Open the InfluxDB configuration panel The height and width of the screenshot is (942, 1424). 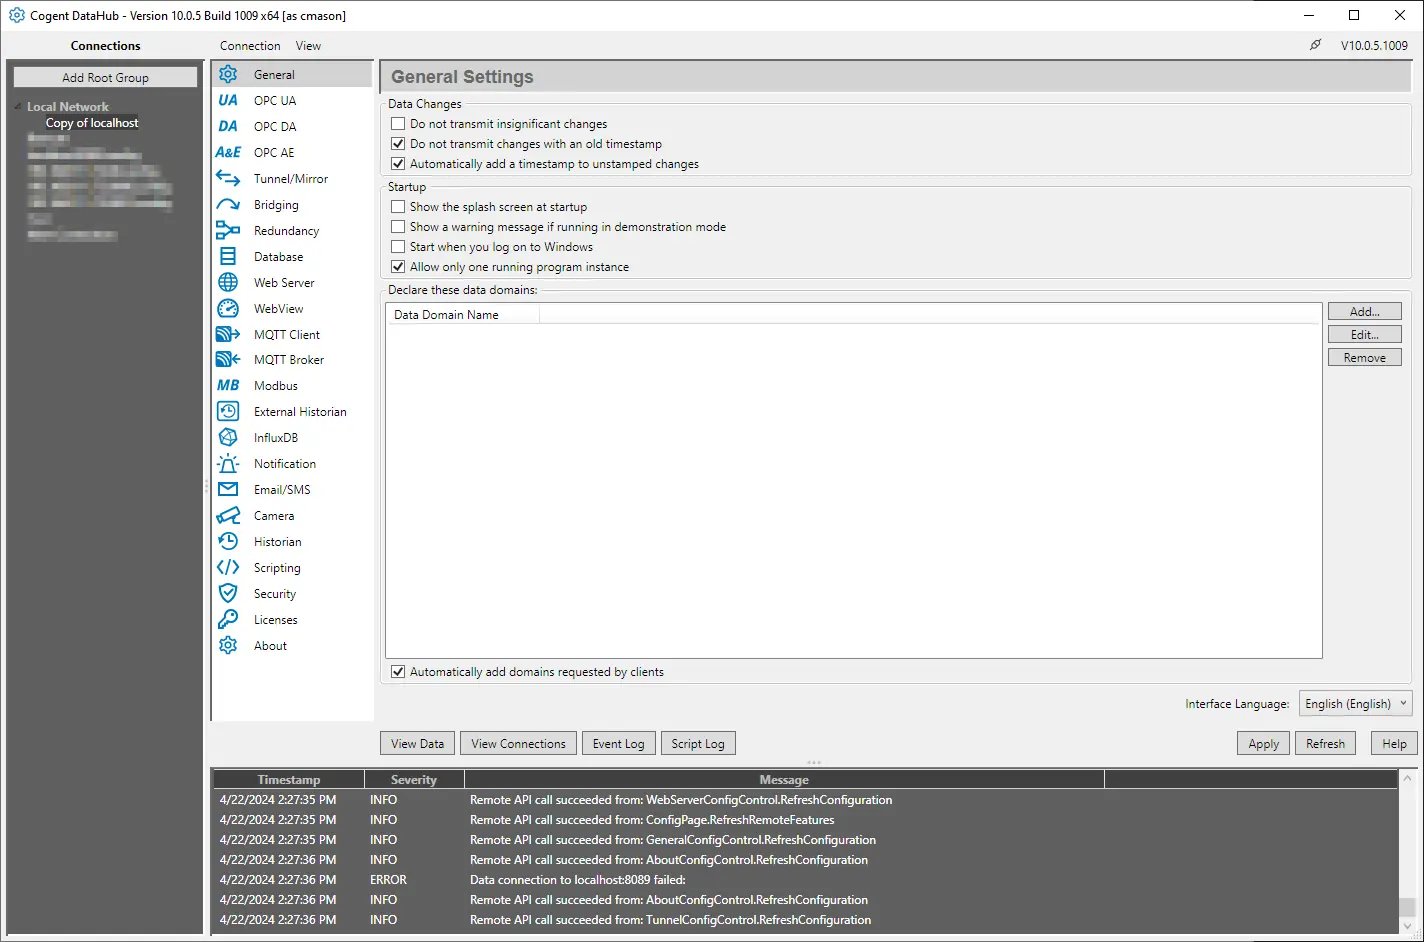click(277, 437)
